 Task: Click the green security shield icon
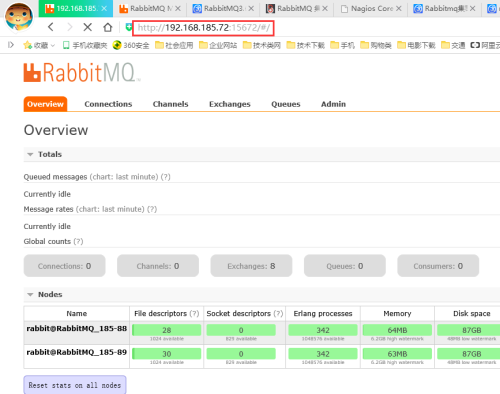pyautogui.click(x=128, y=27)
